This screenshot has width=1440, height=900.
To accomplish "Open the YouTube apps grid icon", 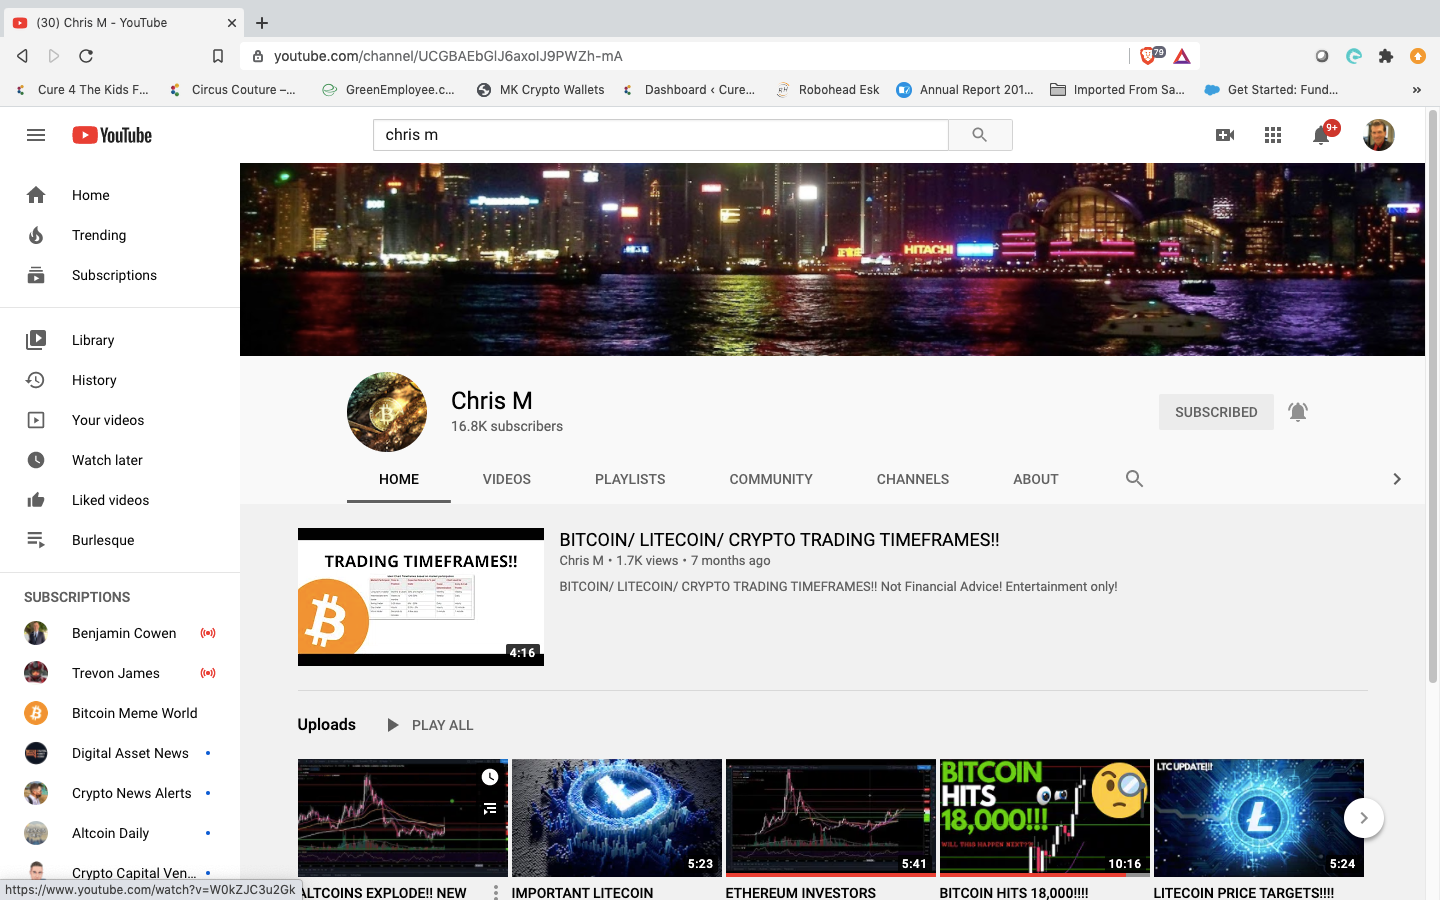I will (x=1273, y=135).
